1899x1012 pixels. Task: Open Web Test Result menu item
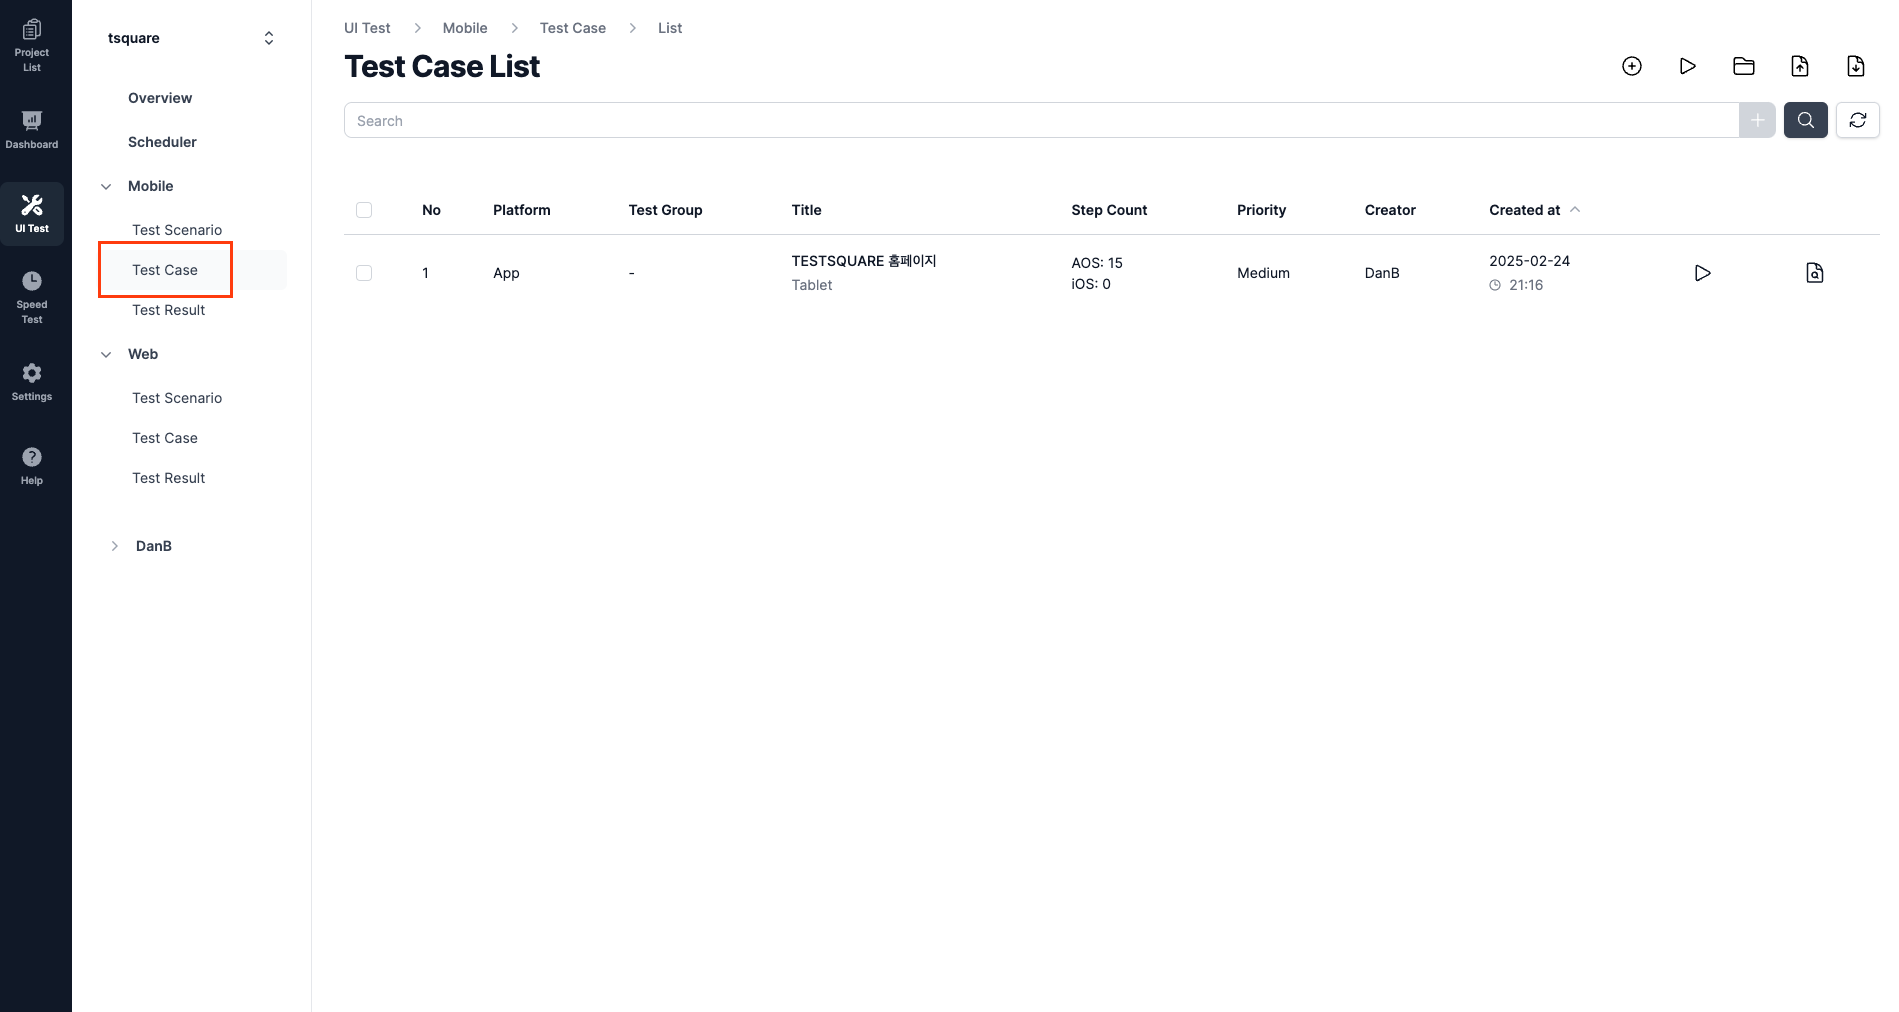click(168, 478)
